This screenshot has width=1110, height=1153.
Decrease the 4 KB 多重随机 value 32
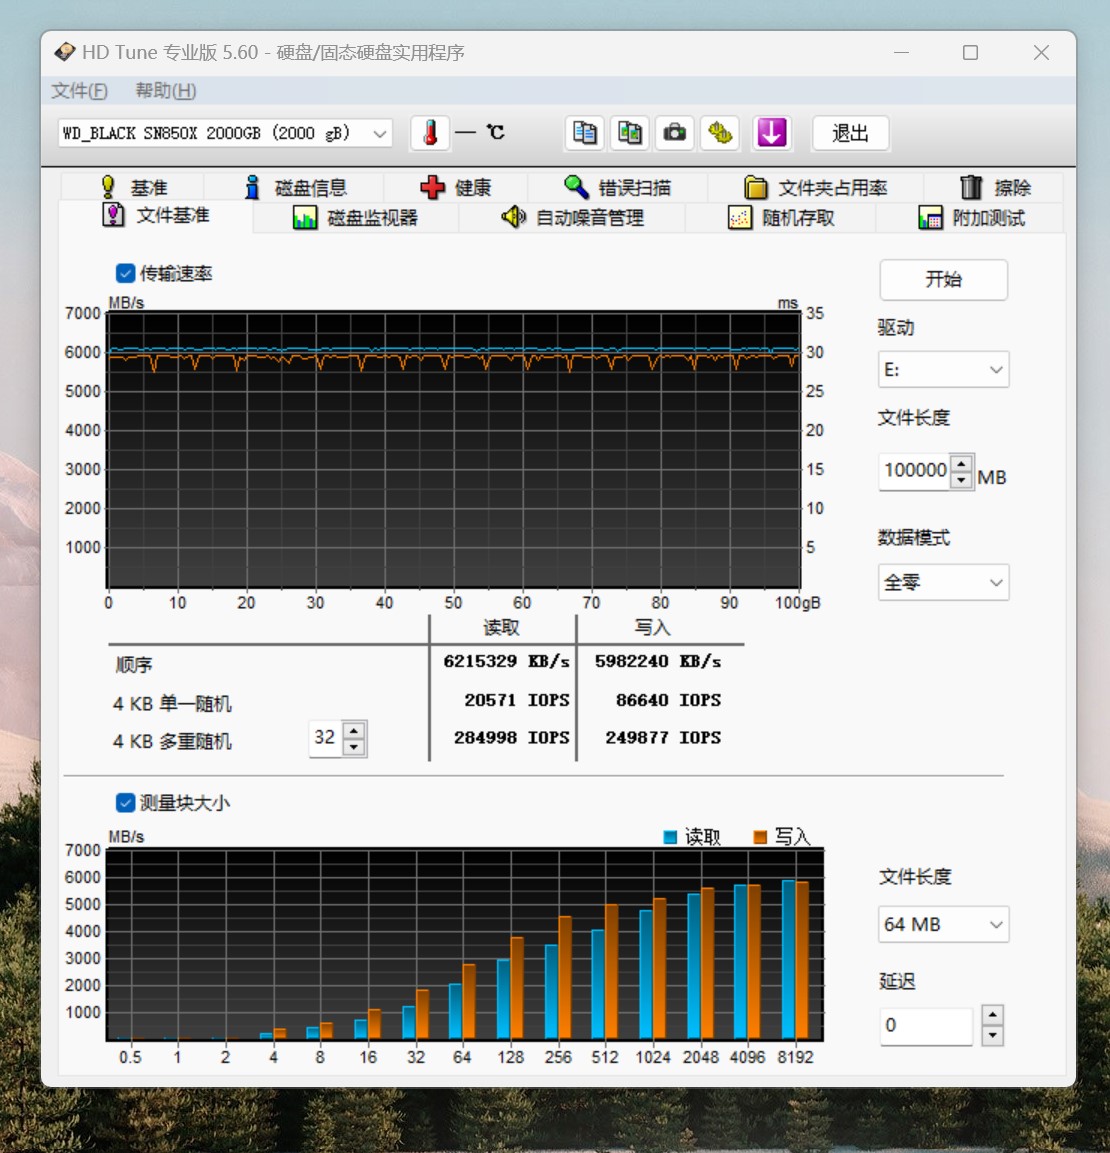pyautogui.click(x=354, y=747)
